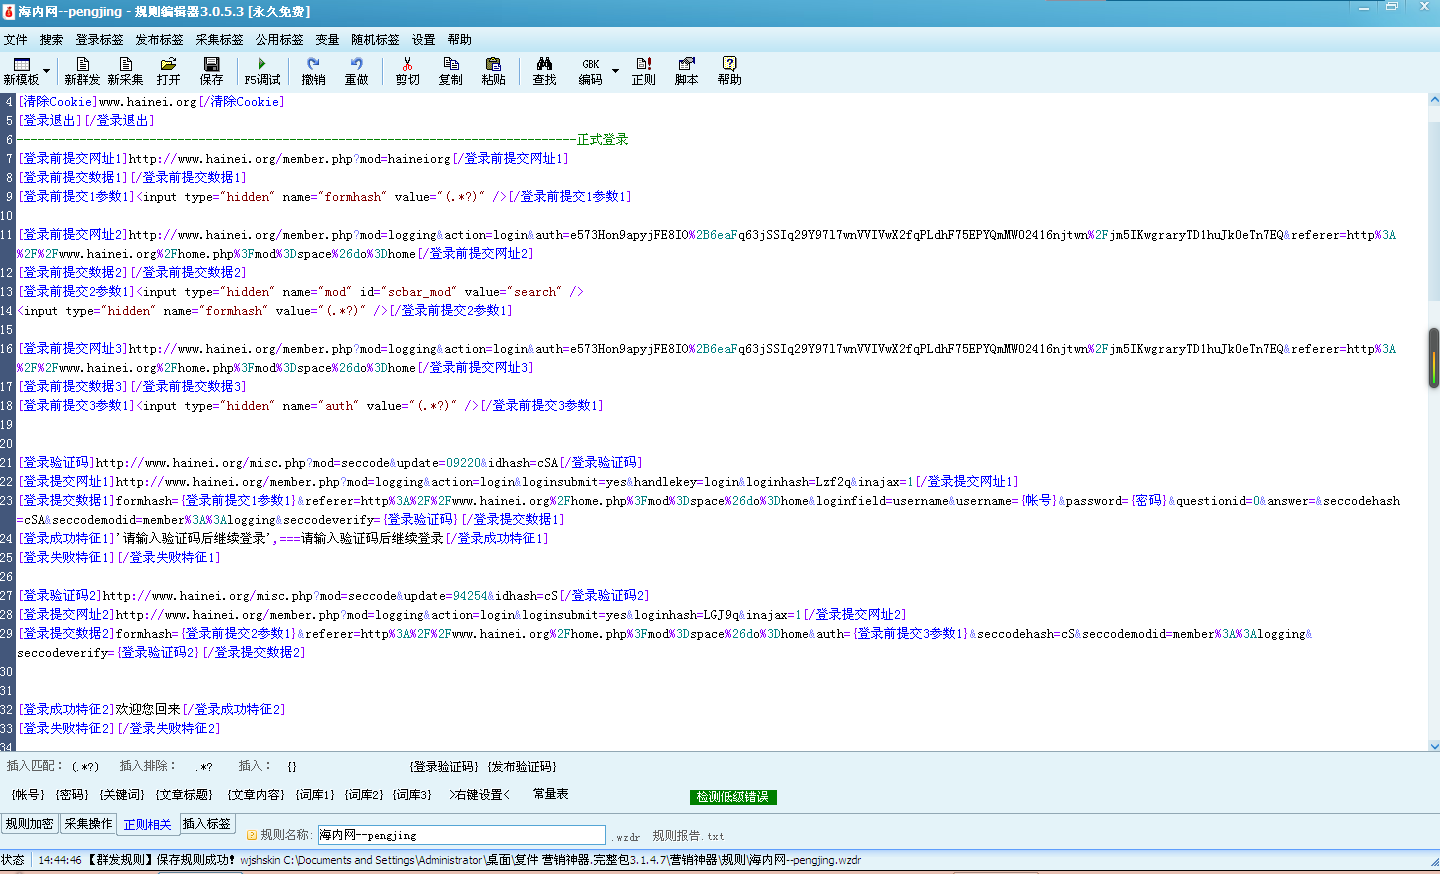Click the 规则名称 text field
Image resolution: width=1440 pixels, height=874 pixels.
coord(461,835)
